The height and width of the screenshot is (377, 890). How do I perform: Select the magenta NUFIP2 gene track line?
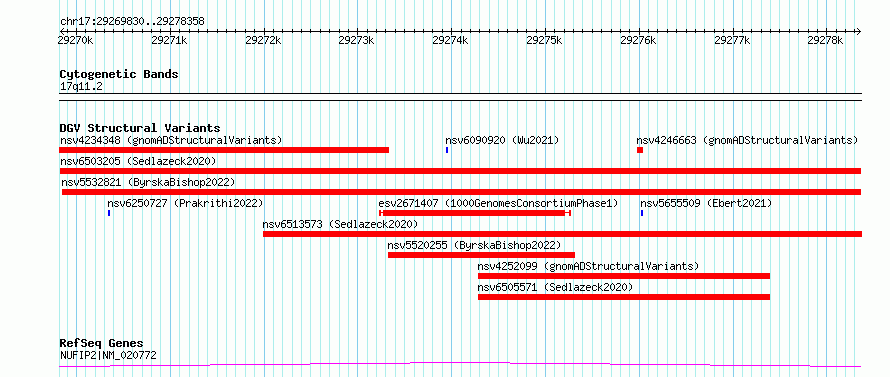point(460,364)
